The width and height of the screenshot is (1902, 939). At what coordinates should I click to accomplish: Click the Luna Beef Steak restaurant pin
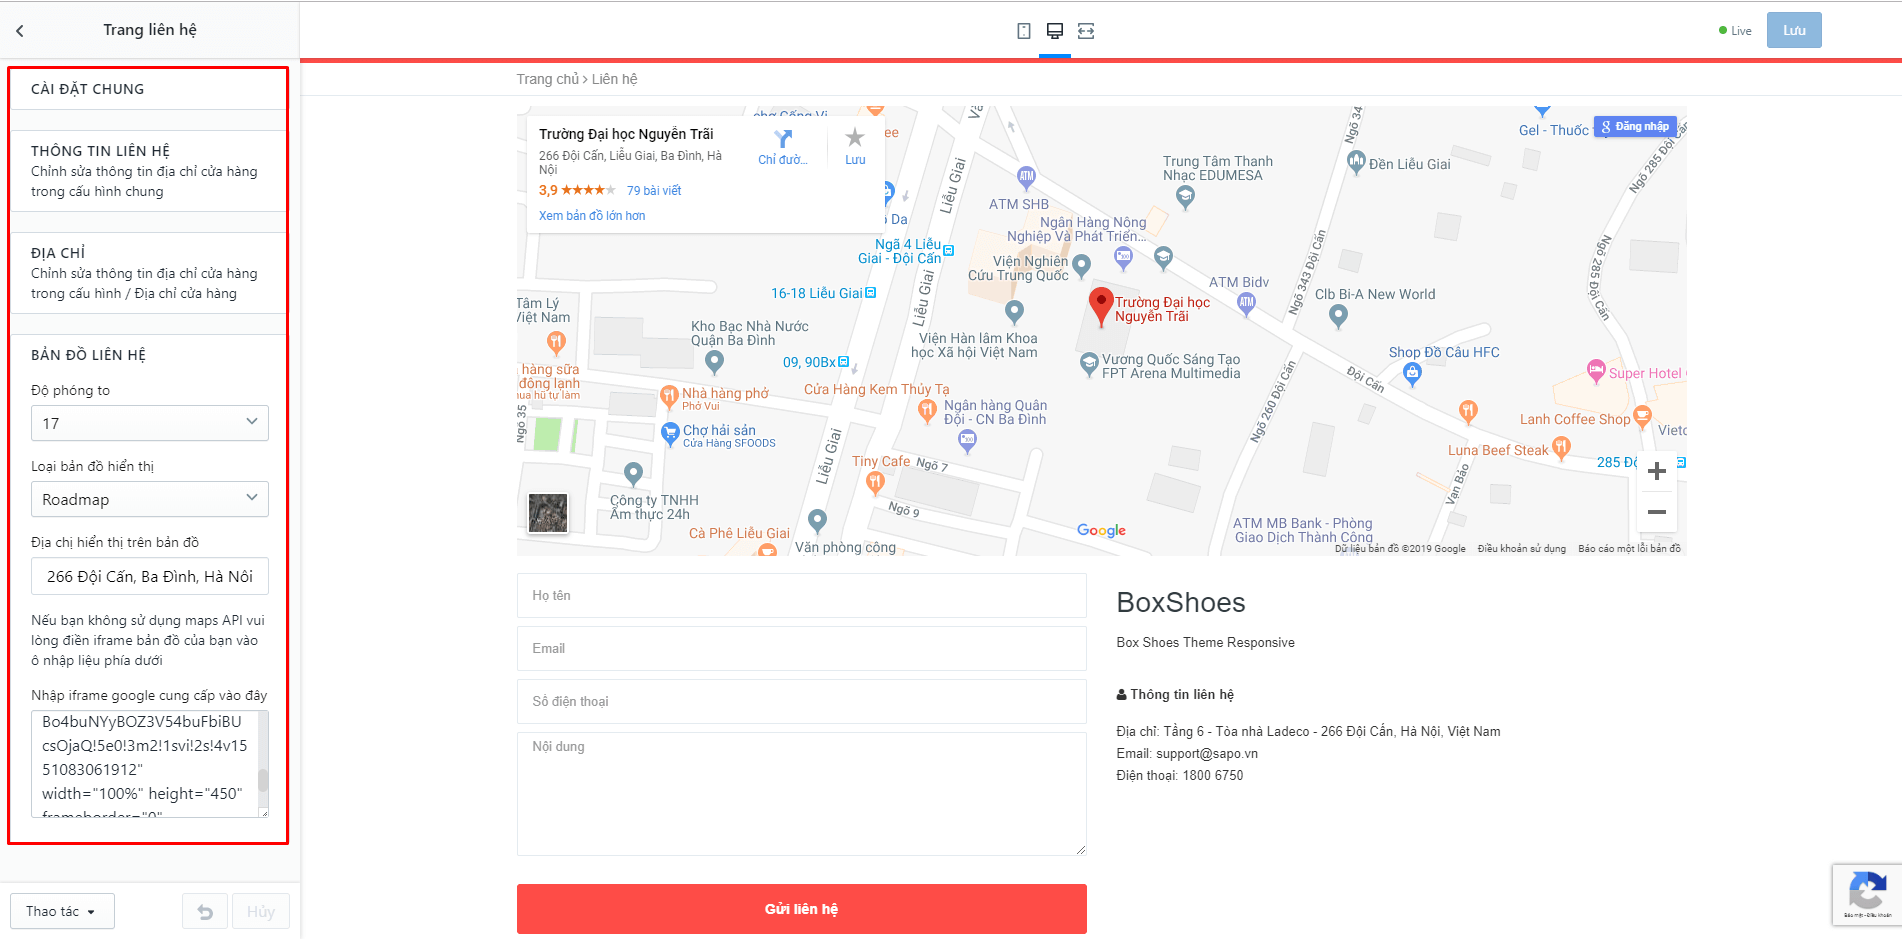[1561, 449]
